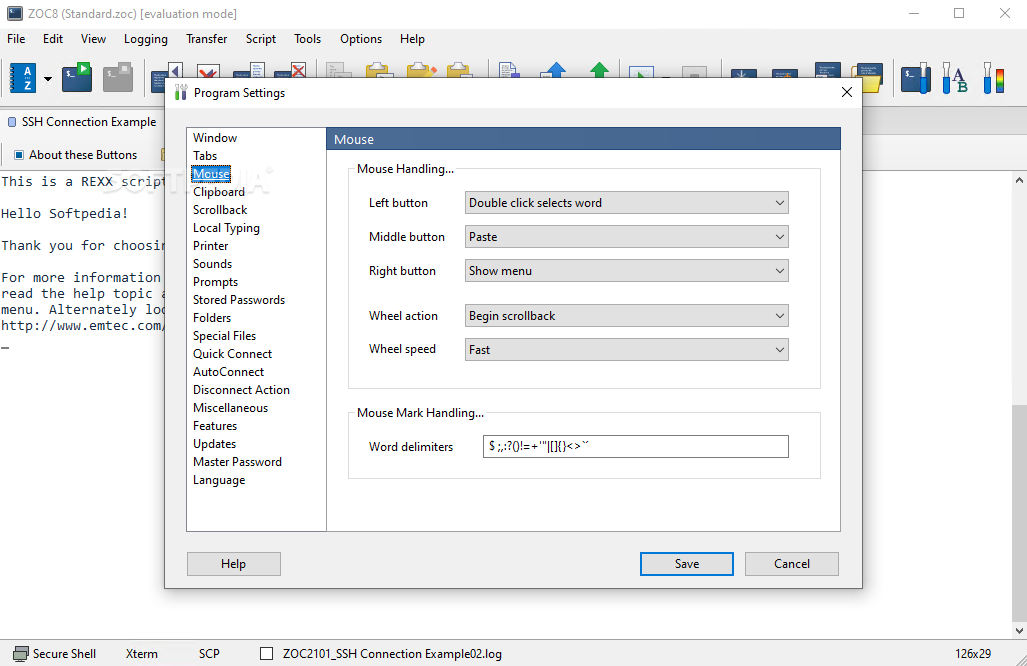Open the Script menu
1027x666 pixels.
pyautogui.click(x=261, y=39)
